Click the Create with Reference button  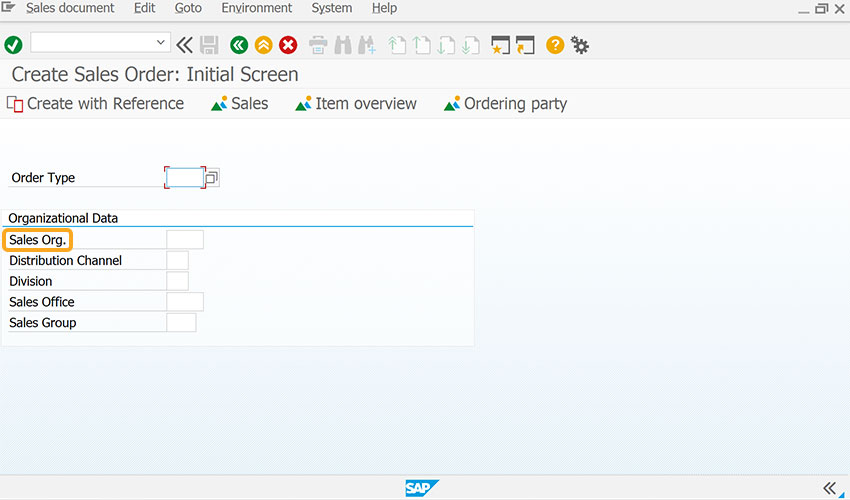(95, 104)
